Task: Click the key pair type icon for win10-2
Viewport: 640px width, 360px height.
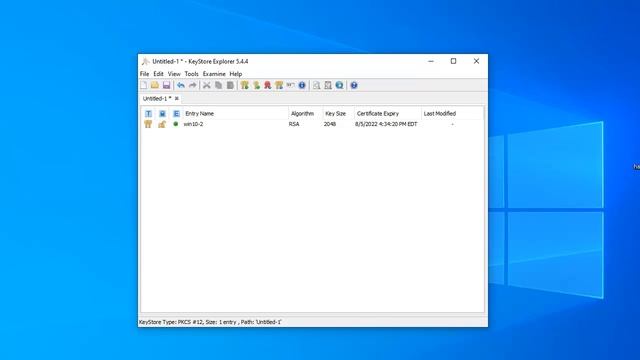Action: (148, 124)
